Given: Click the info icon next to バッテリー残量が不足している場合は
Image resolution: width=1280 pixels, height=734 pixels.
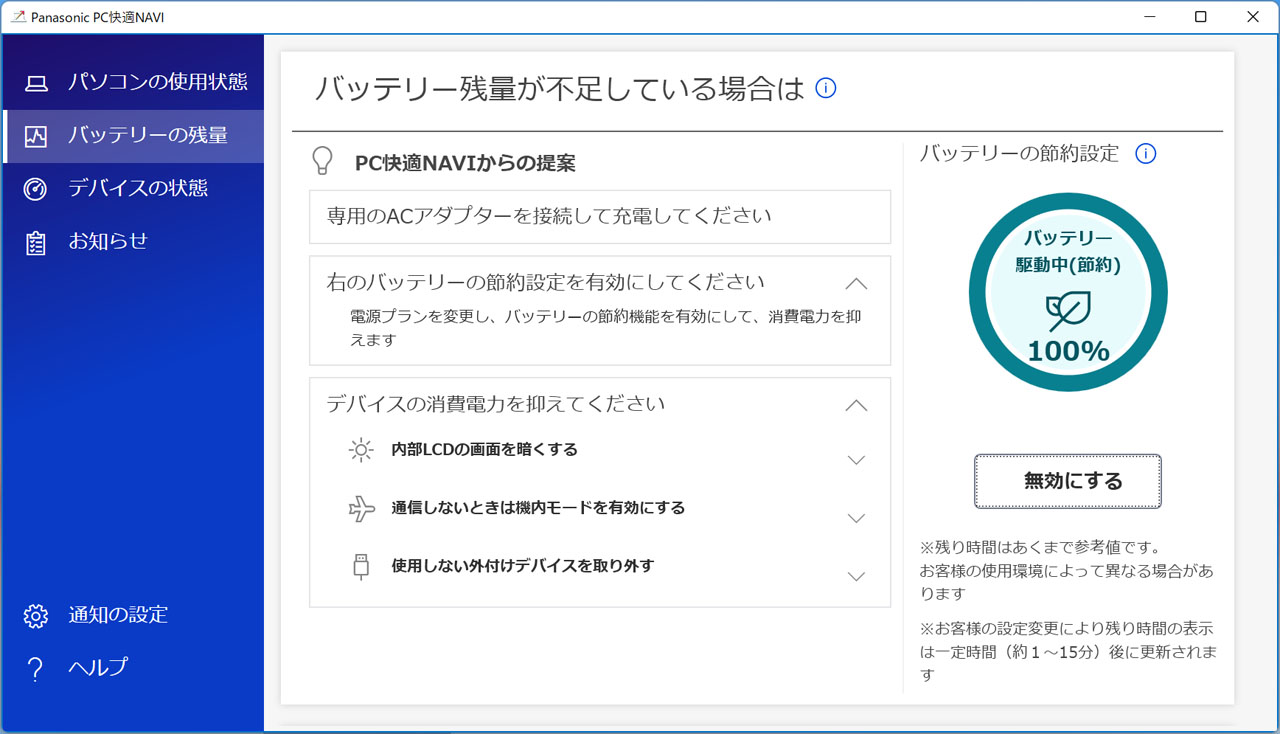Looking at the screenshot, I should (825, 89).
